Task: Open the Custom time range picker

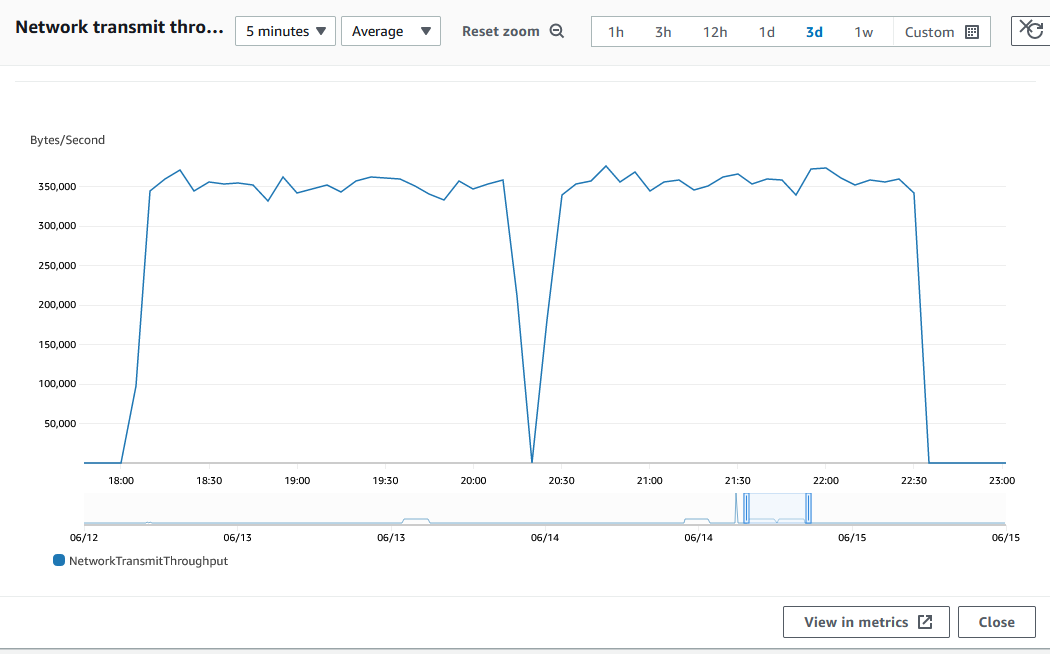Action: point(942,32)
